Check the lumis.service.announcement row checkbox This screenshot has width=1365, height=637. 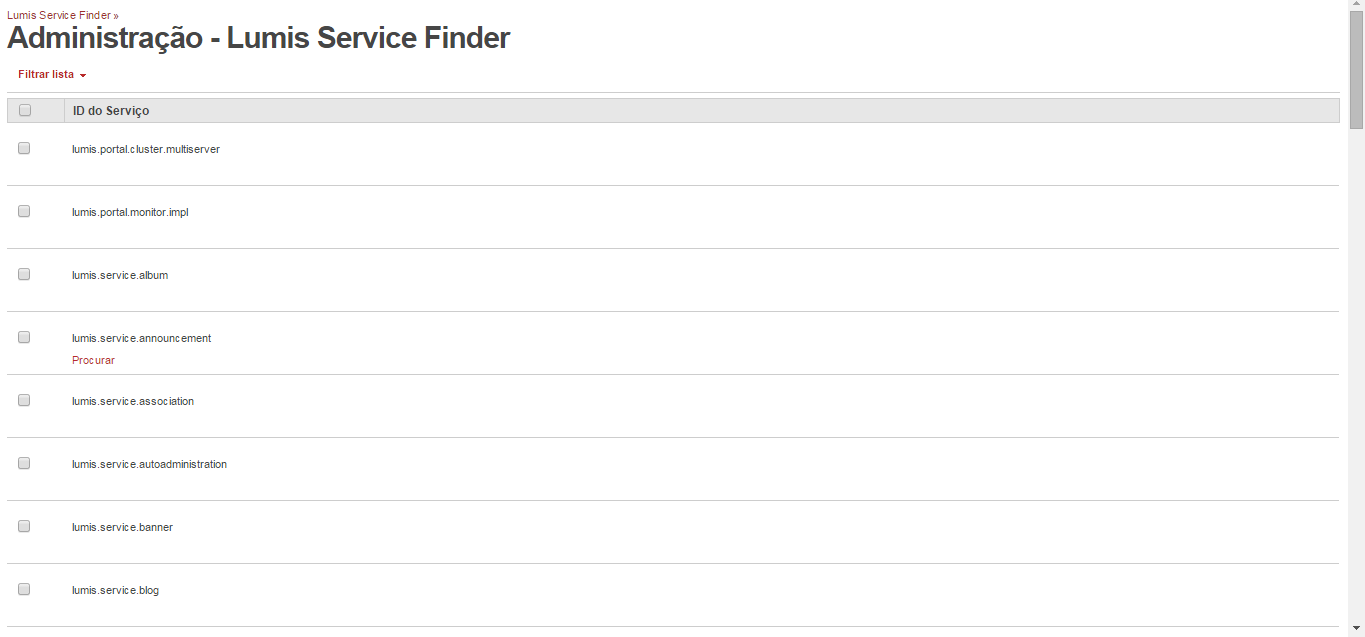click(x=24, y=337)
